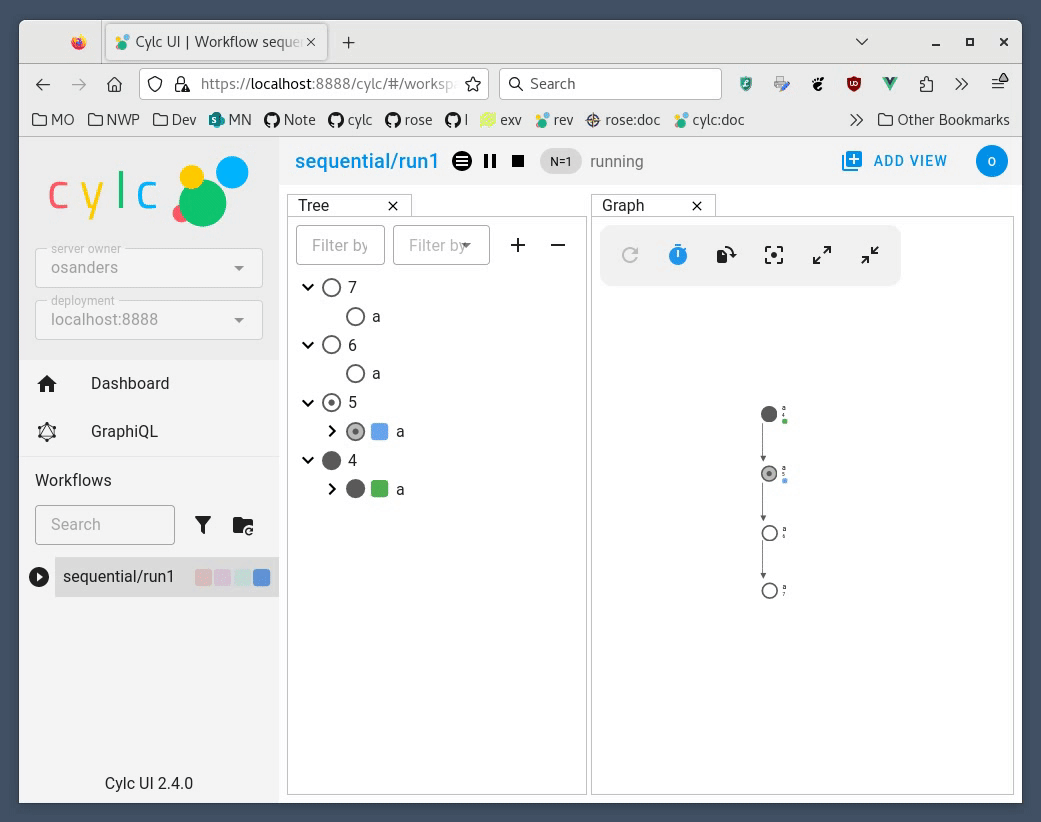Click the graph transpose layout icon

tap(726, 255)
